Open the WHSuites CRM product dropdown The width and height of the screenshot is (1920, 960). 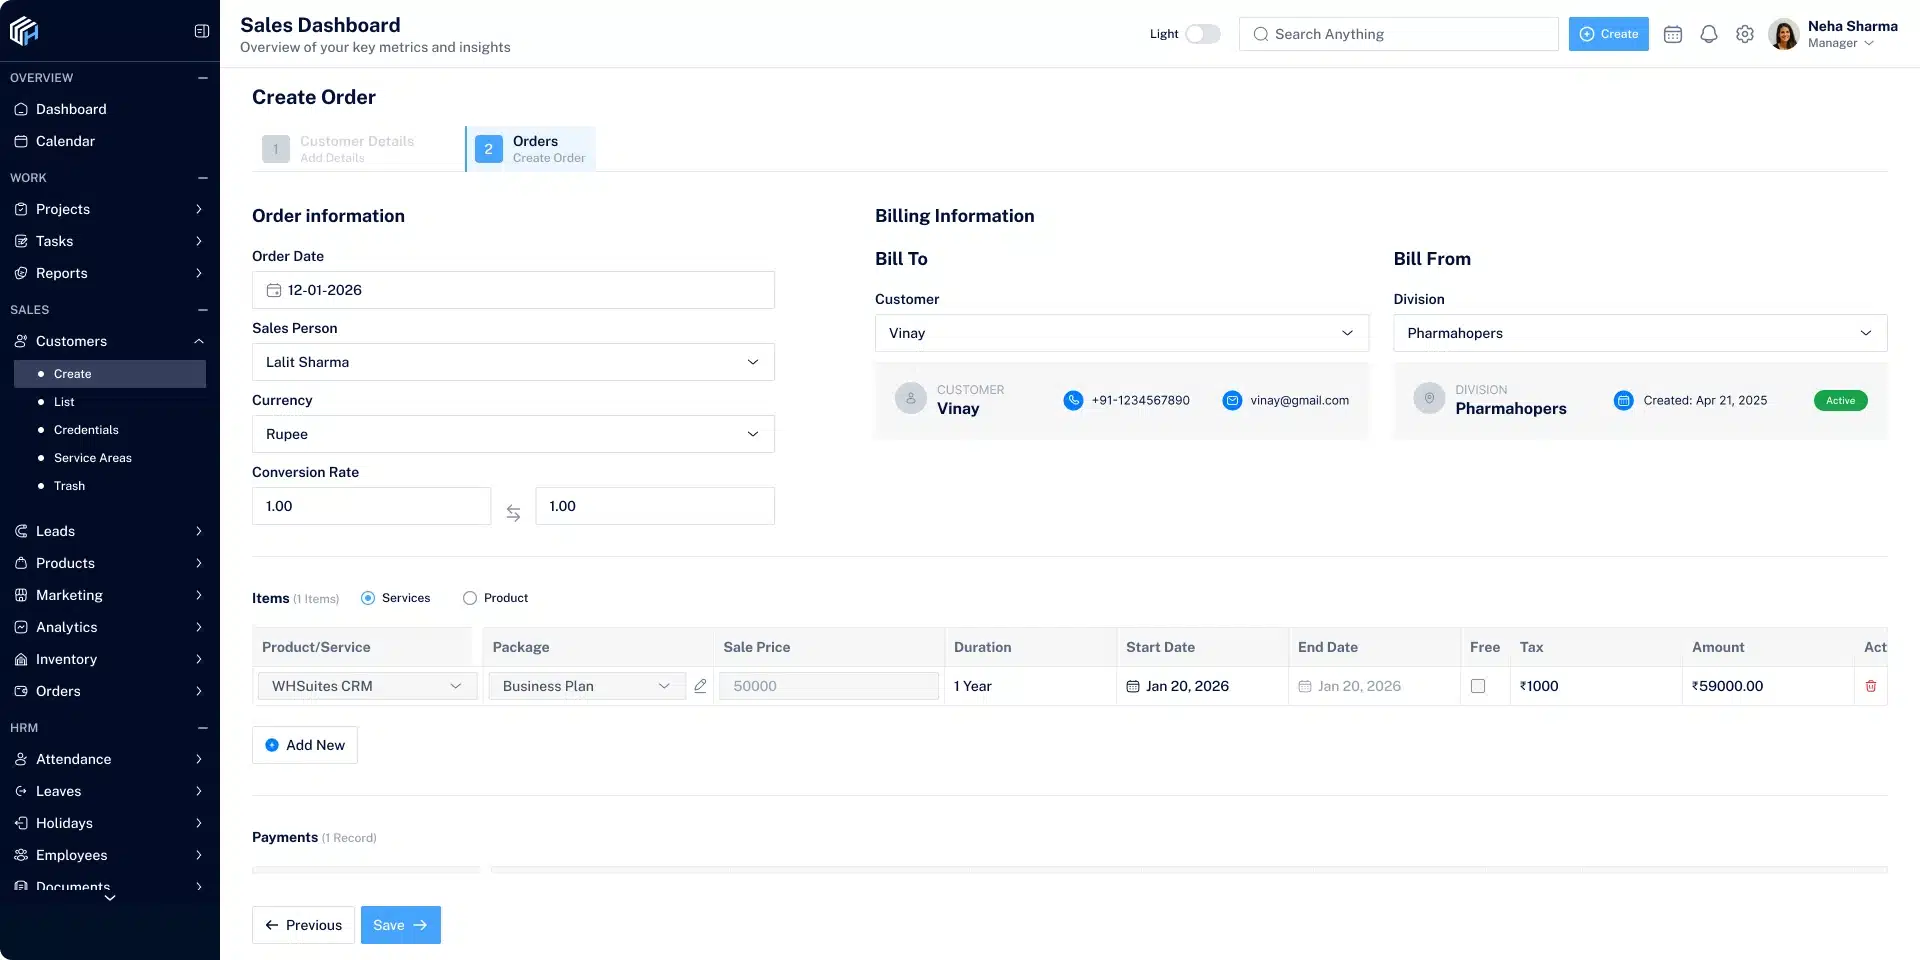coord(367,686)
